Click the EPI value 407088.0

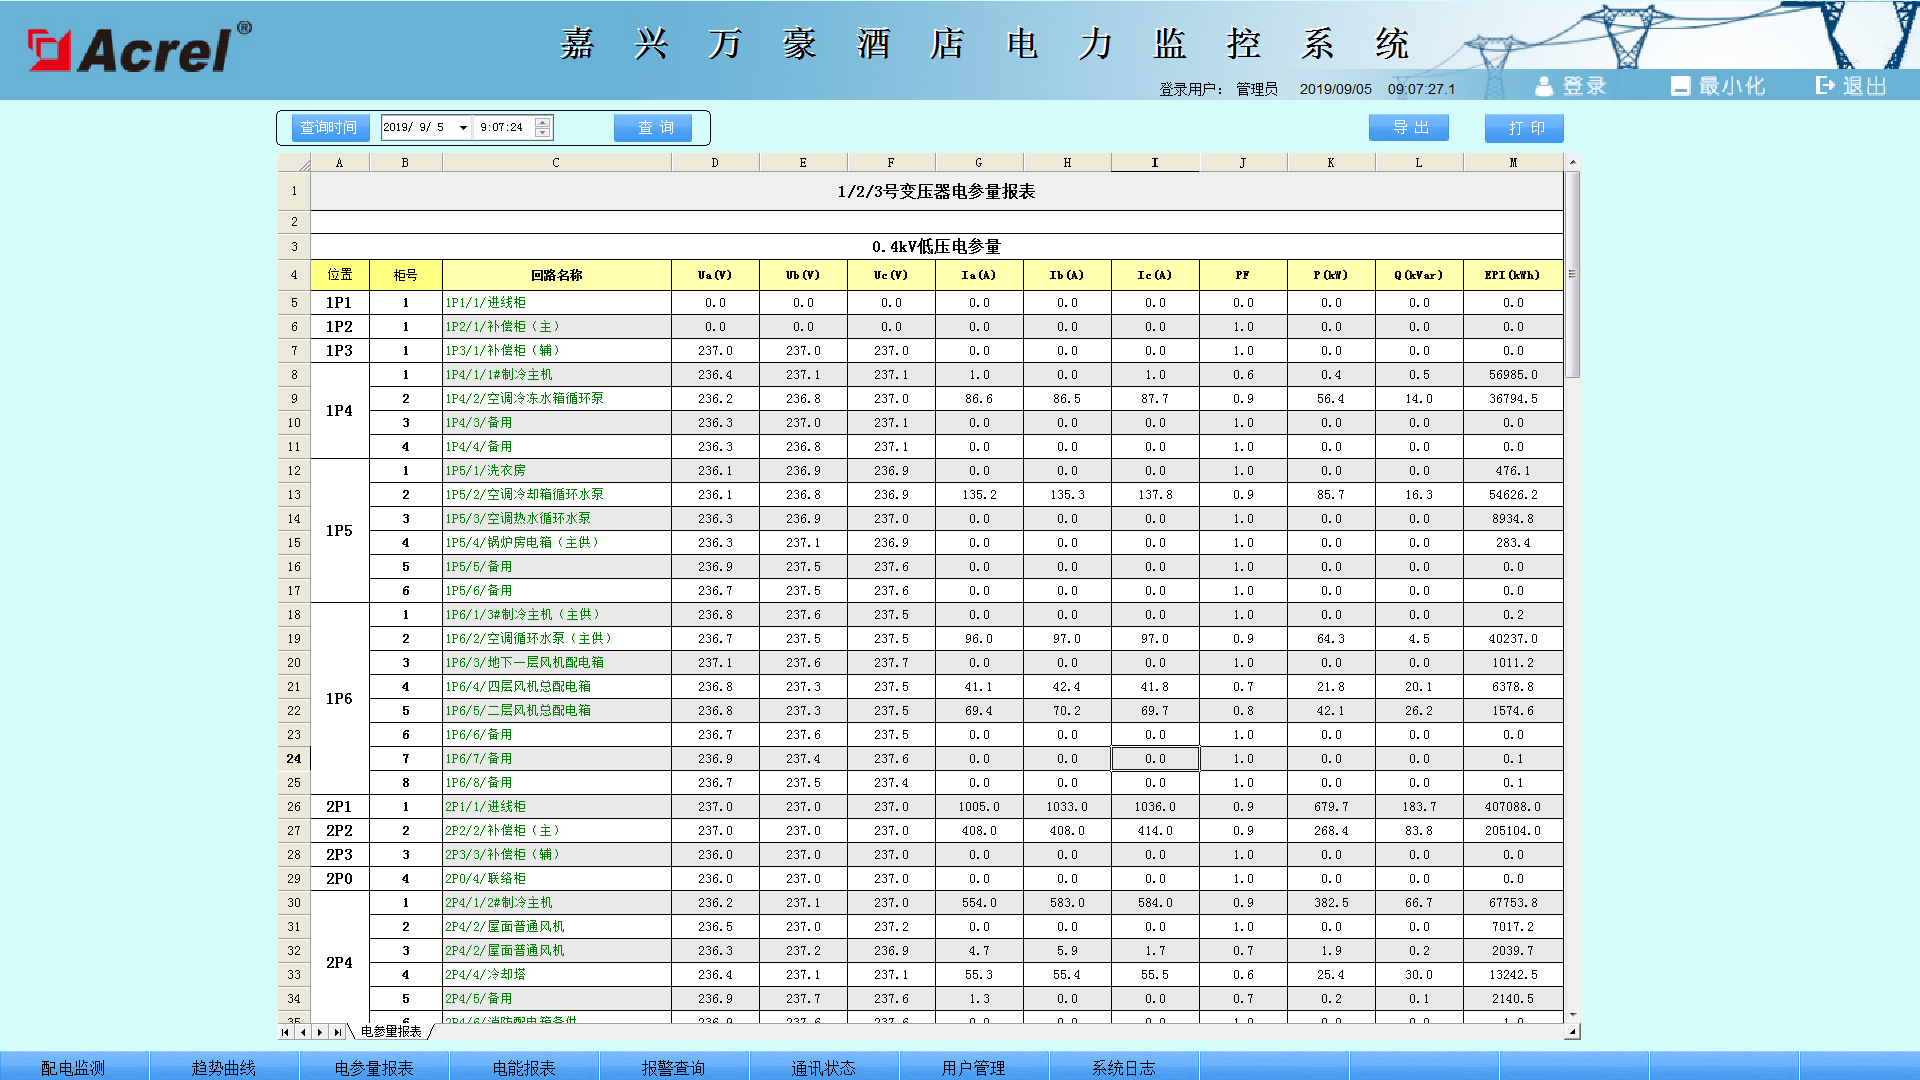pyautogui.click(x=1513, y=807)
